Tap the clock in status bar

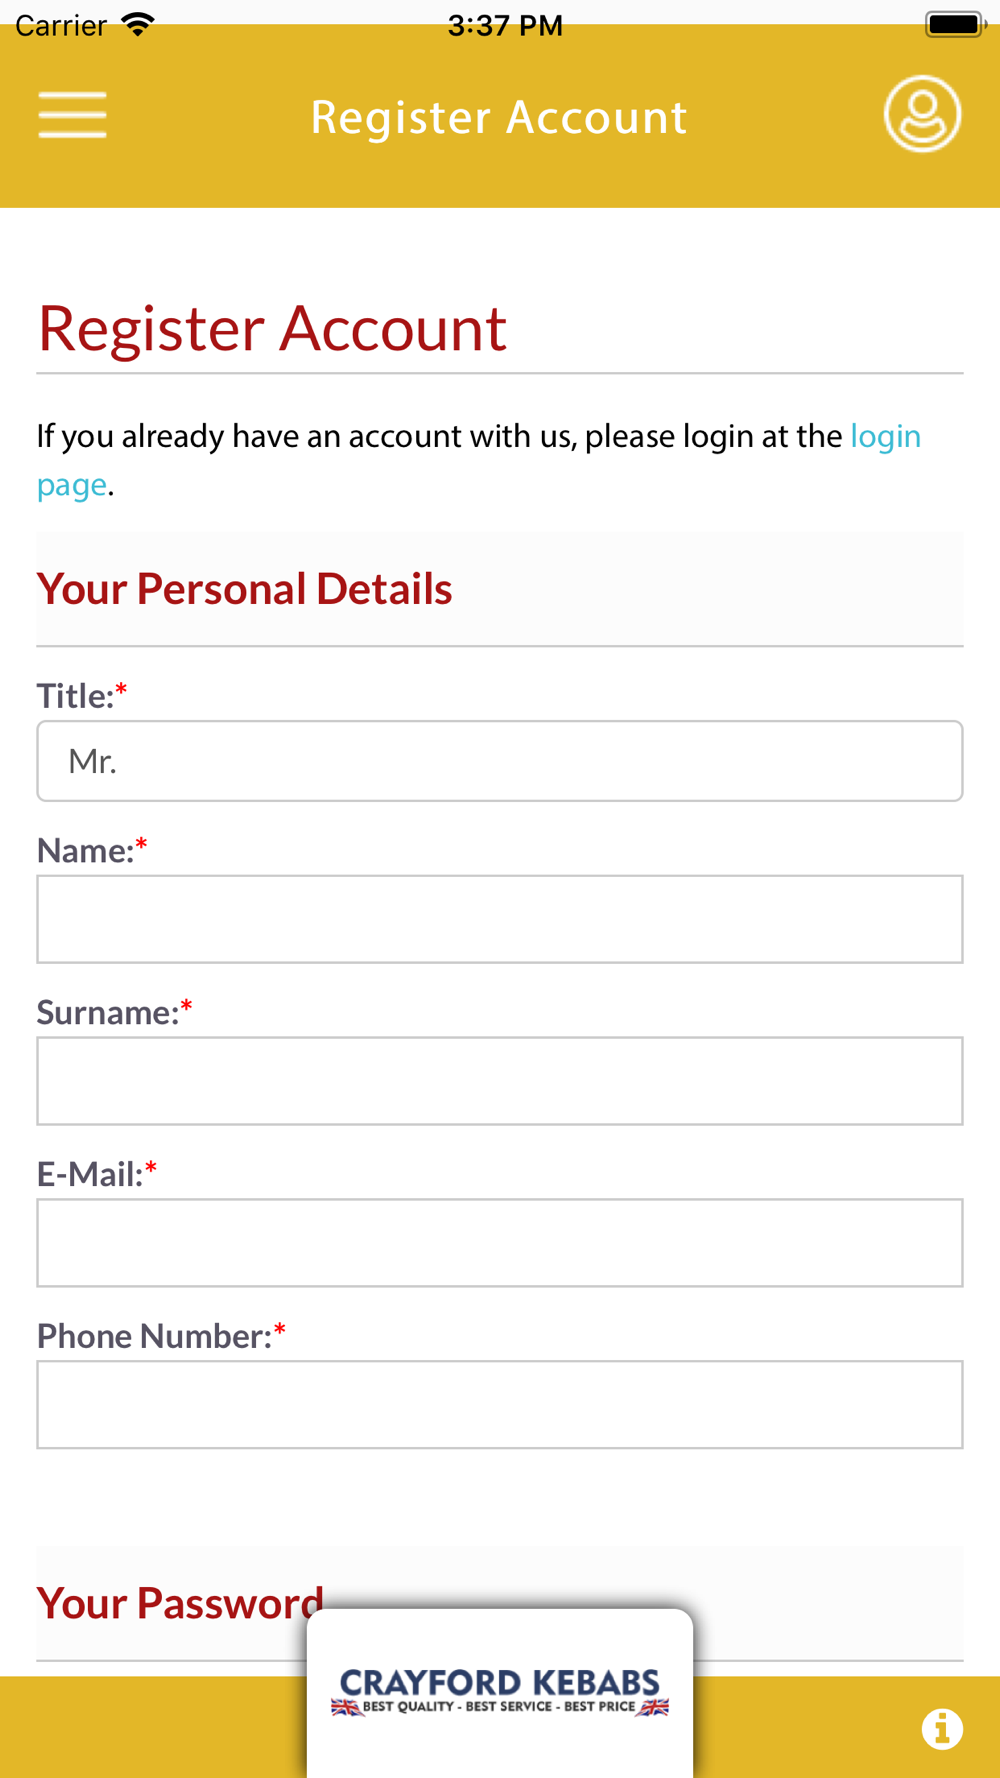505,25
